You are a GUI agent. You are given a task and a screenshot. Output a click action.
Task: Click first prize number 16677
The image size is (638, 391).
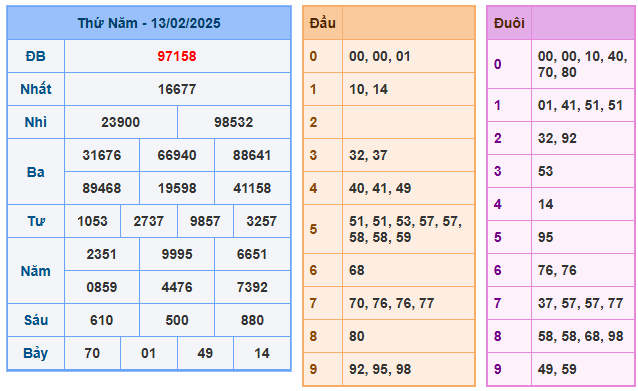[177, 89]
